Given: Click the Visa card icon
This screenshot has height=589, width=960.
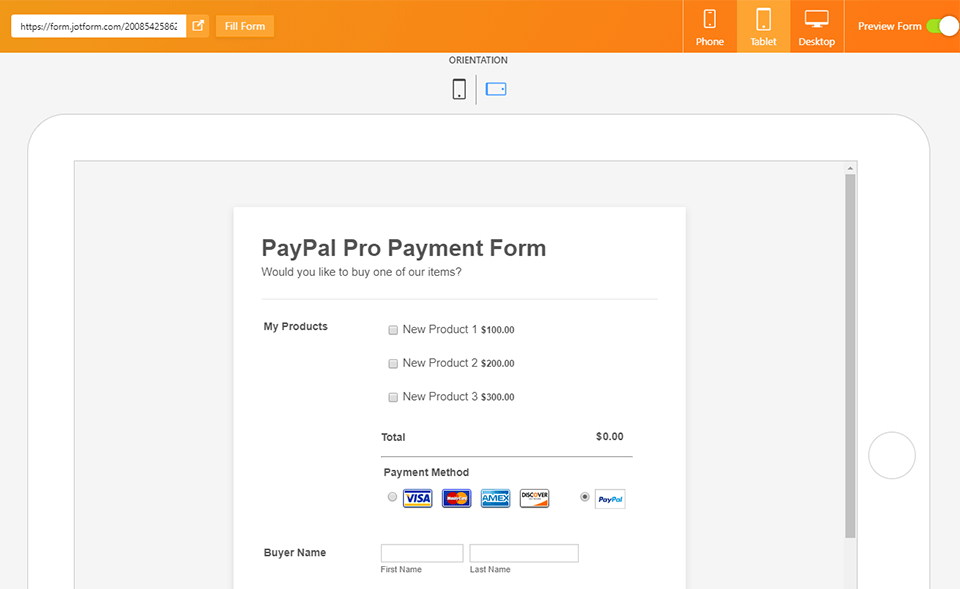Looking at the screenshot, I should click(417, 497).
